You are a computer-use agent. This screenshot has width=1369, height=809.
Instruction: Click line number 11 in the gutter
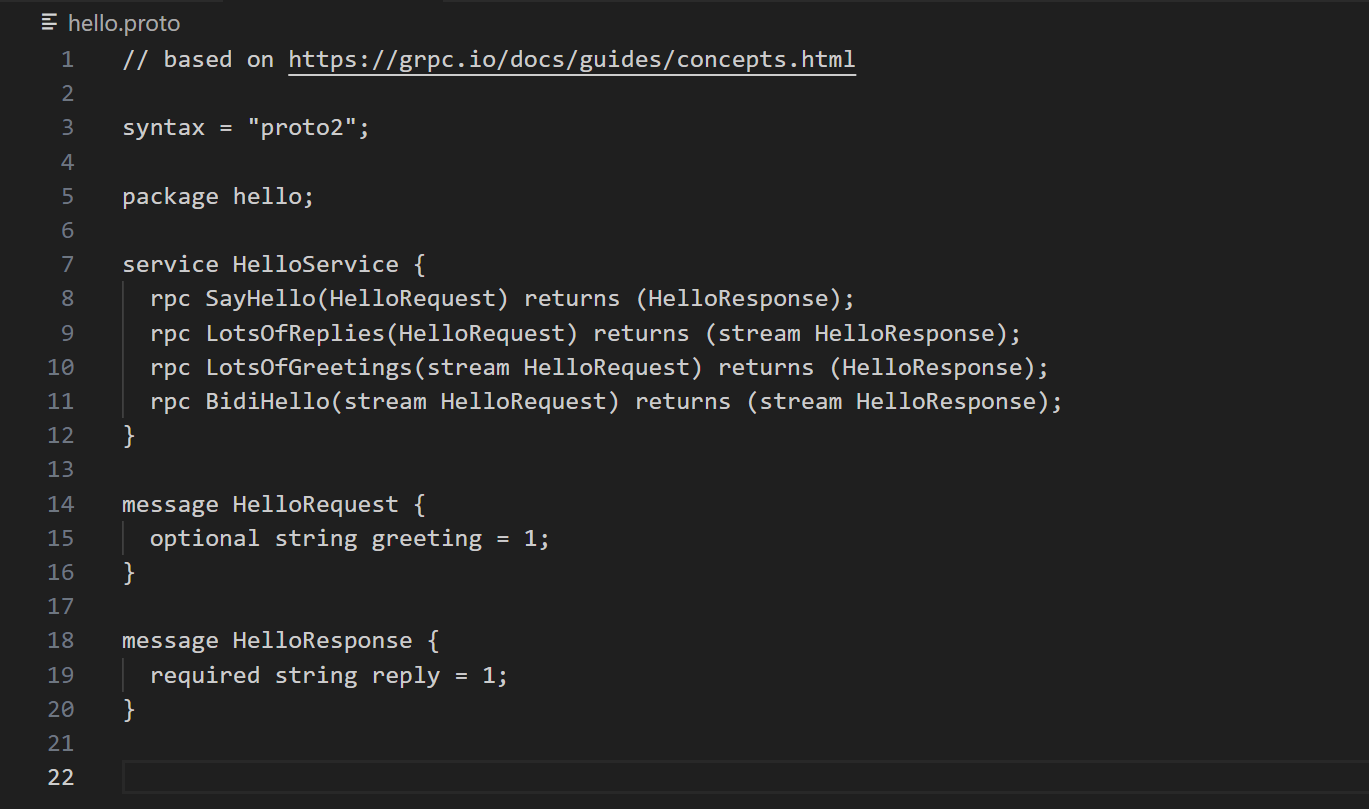click(x=61, y=401)
